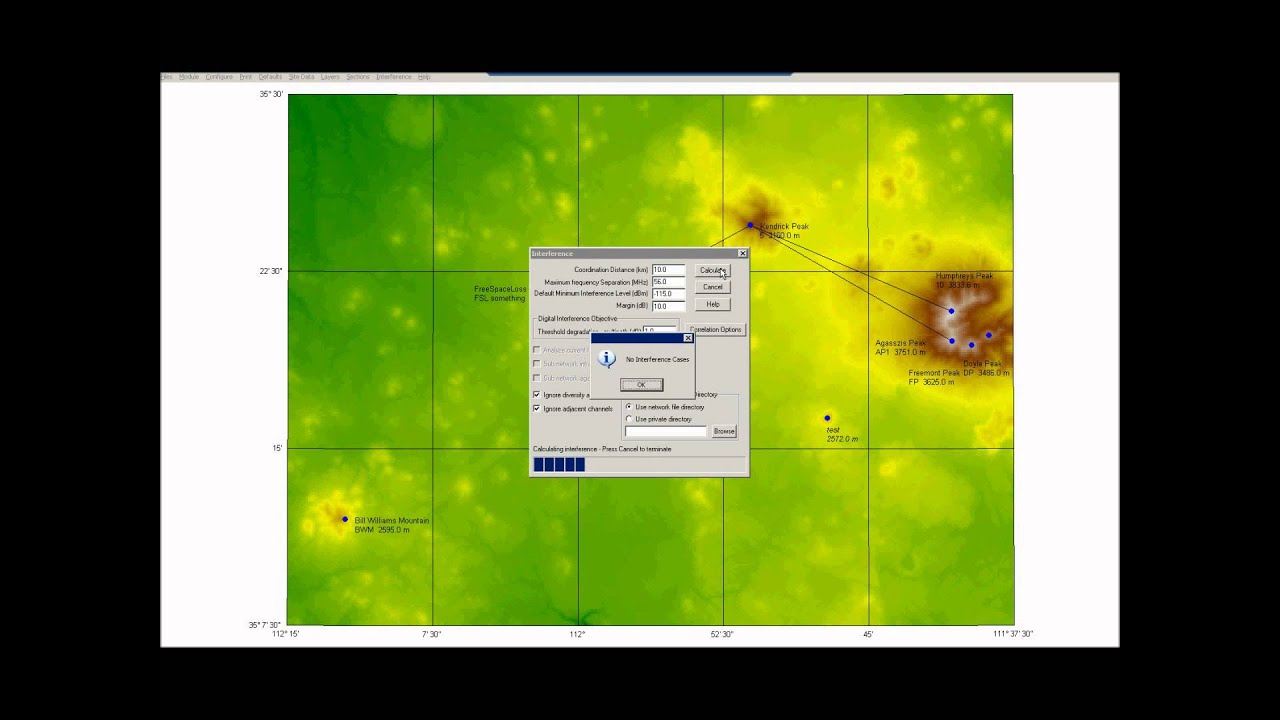Click the info icon in message box
Image resolution: width=1280 pixels, height=720 pixels.
(x=606, y=359)
